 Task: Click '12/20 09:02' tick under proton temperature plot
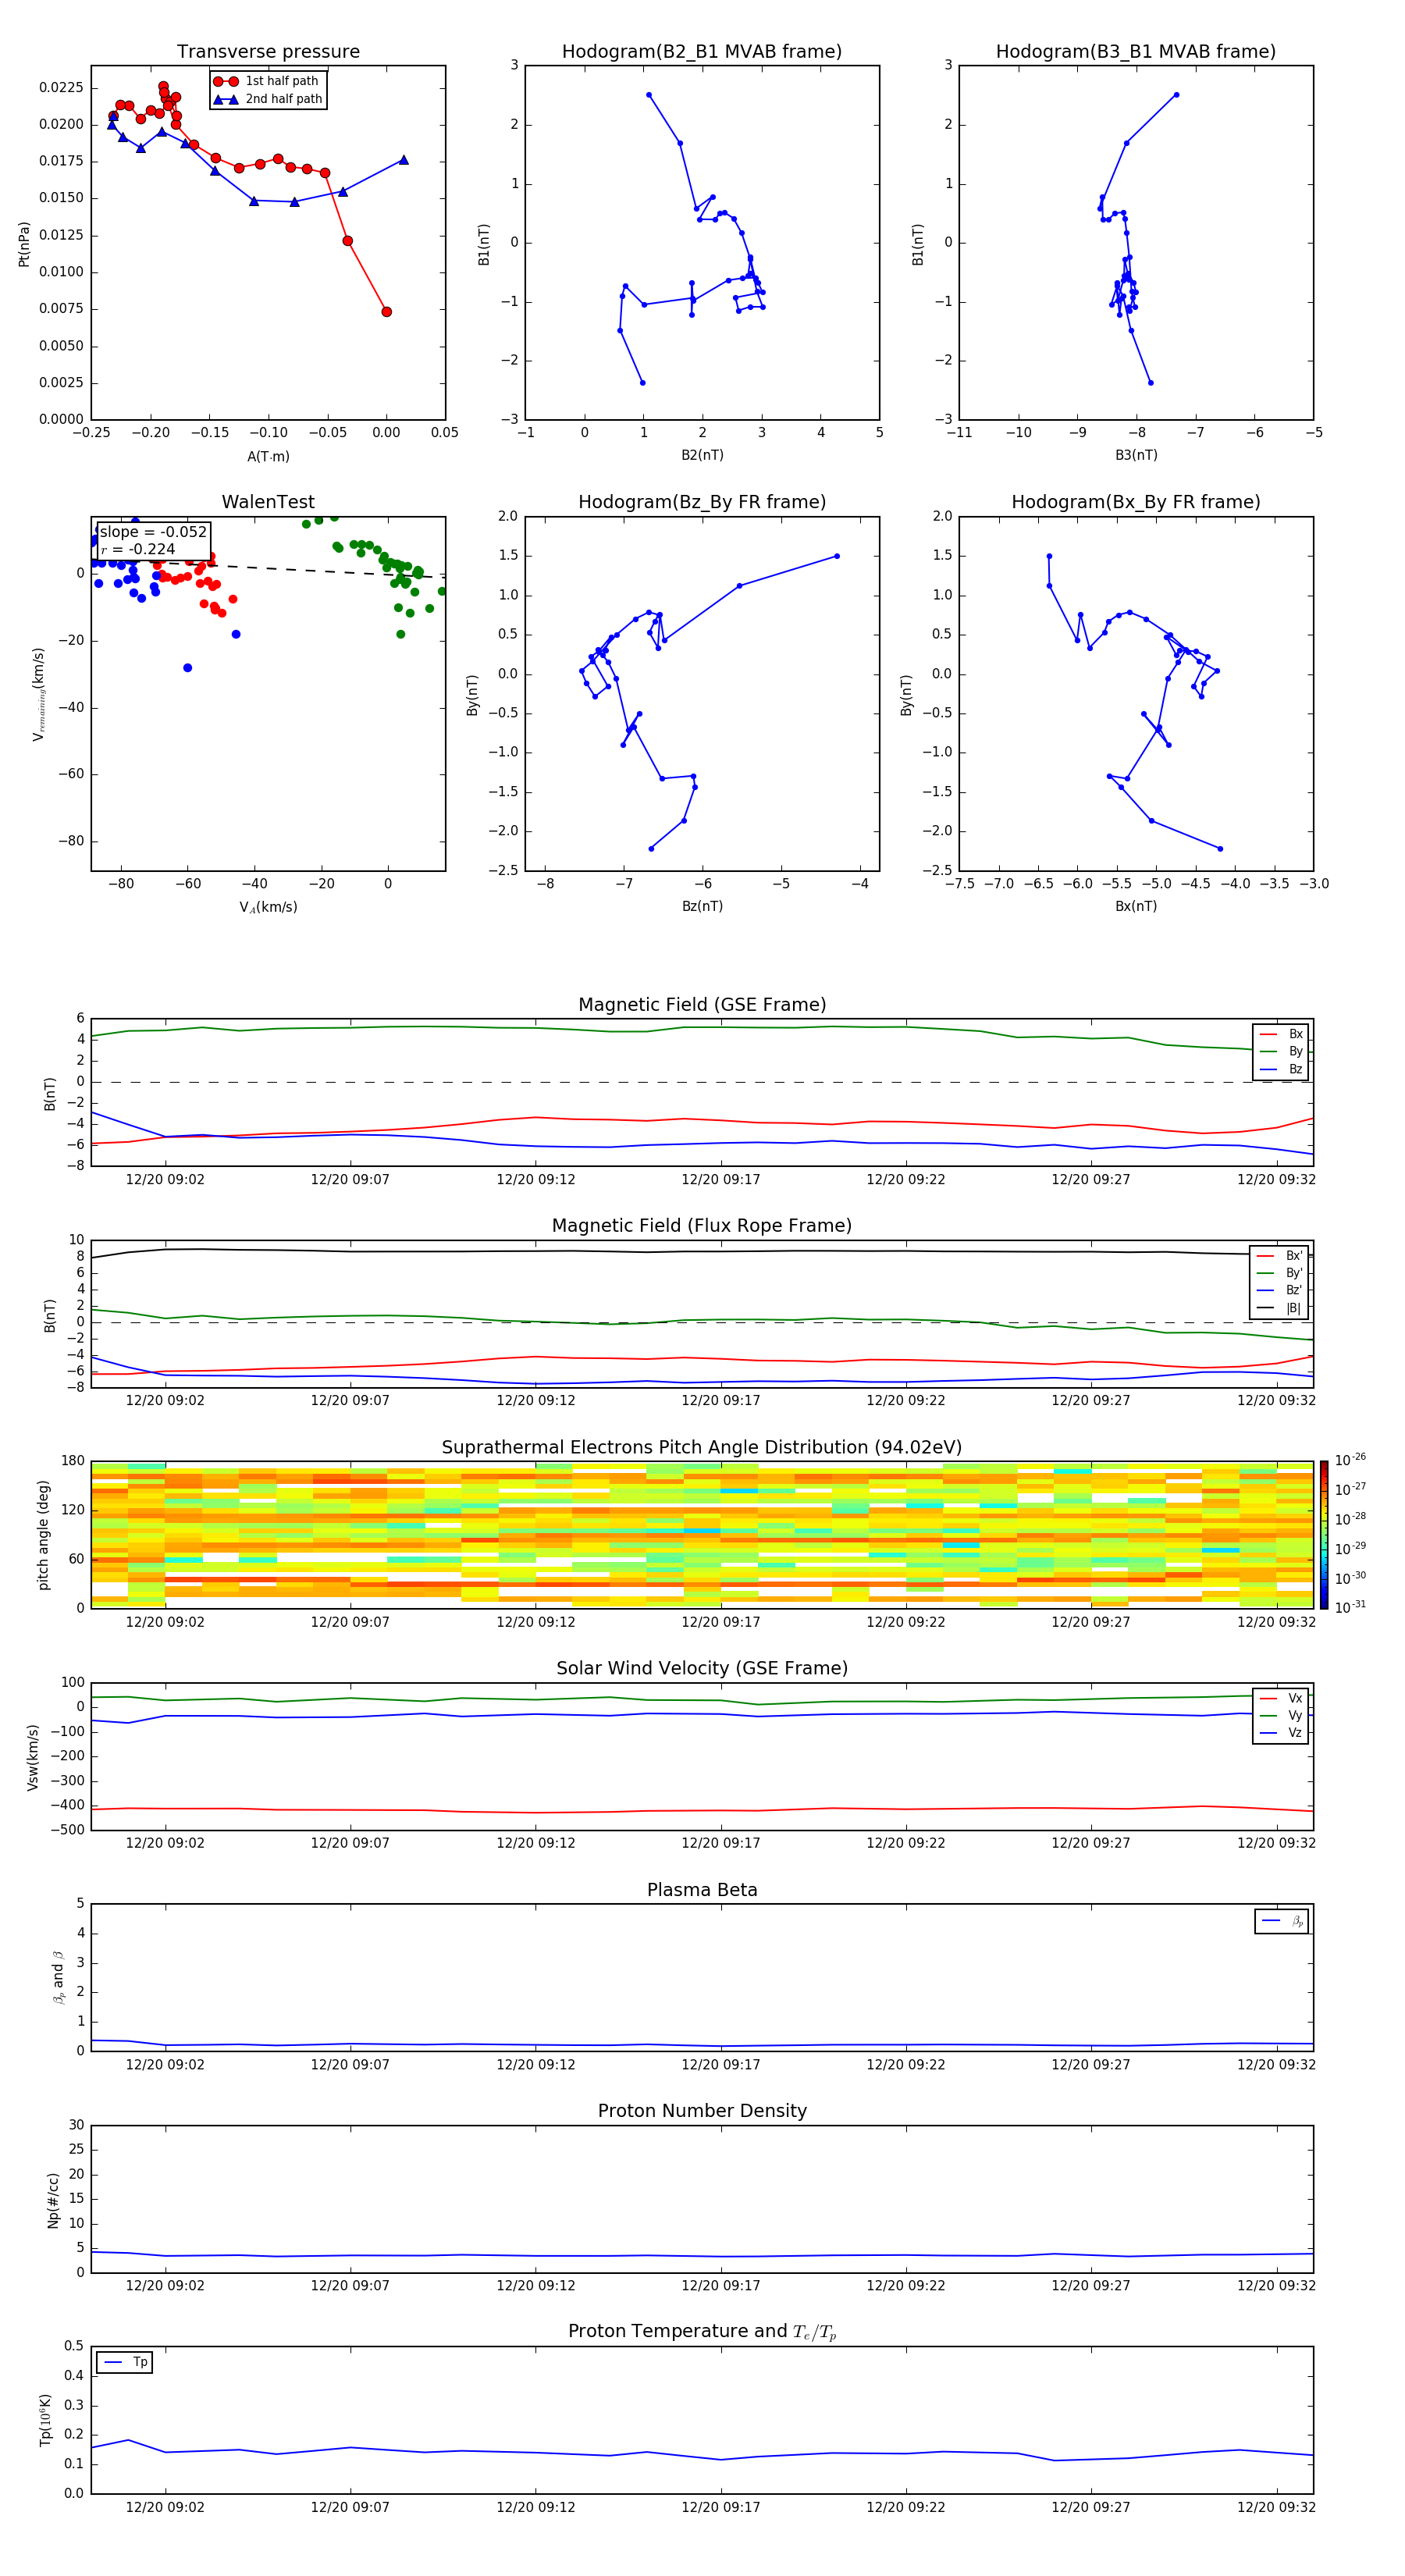[x=165, y=2507]
